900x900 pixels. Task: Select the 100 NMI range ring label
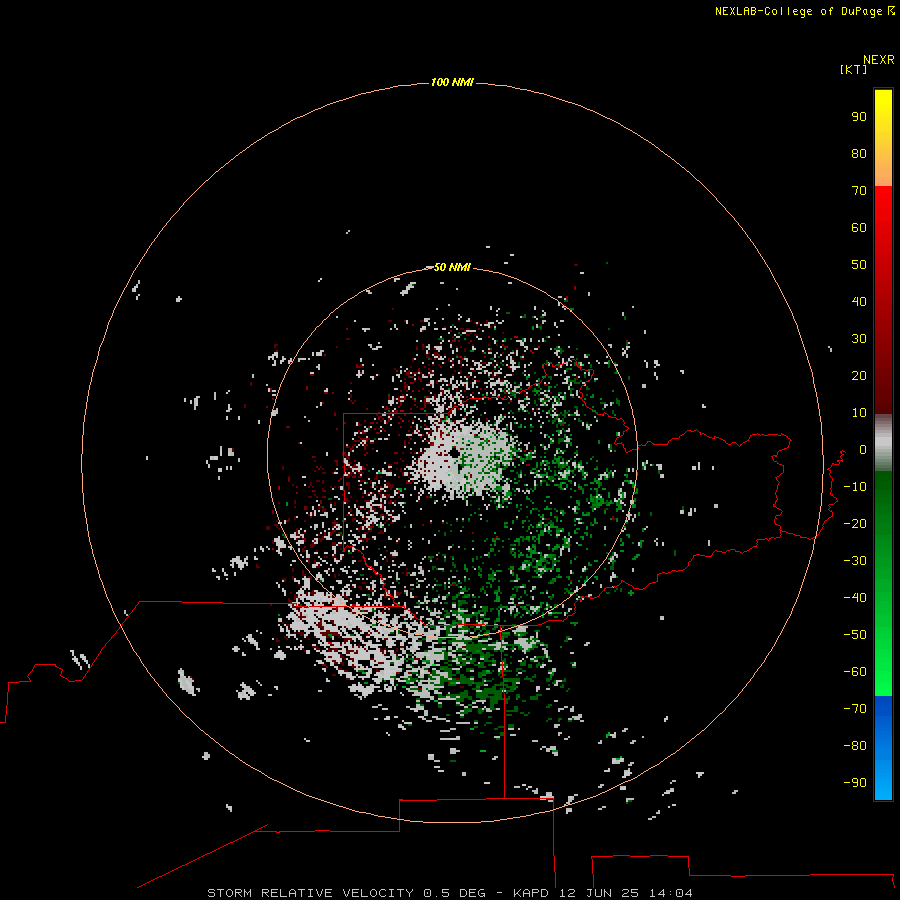point(452,82)
